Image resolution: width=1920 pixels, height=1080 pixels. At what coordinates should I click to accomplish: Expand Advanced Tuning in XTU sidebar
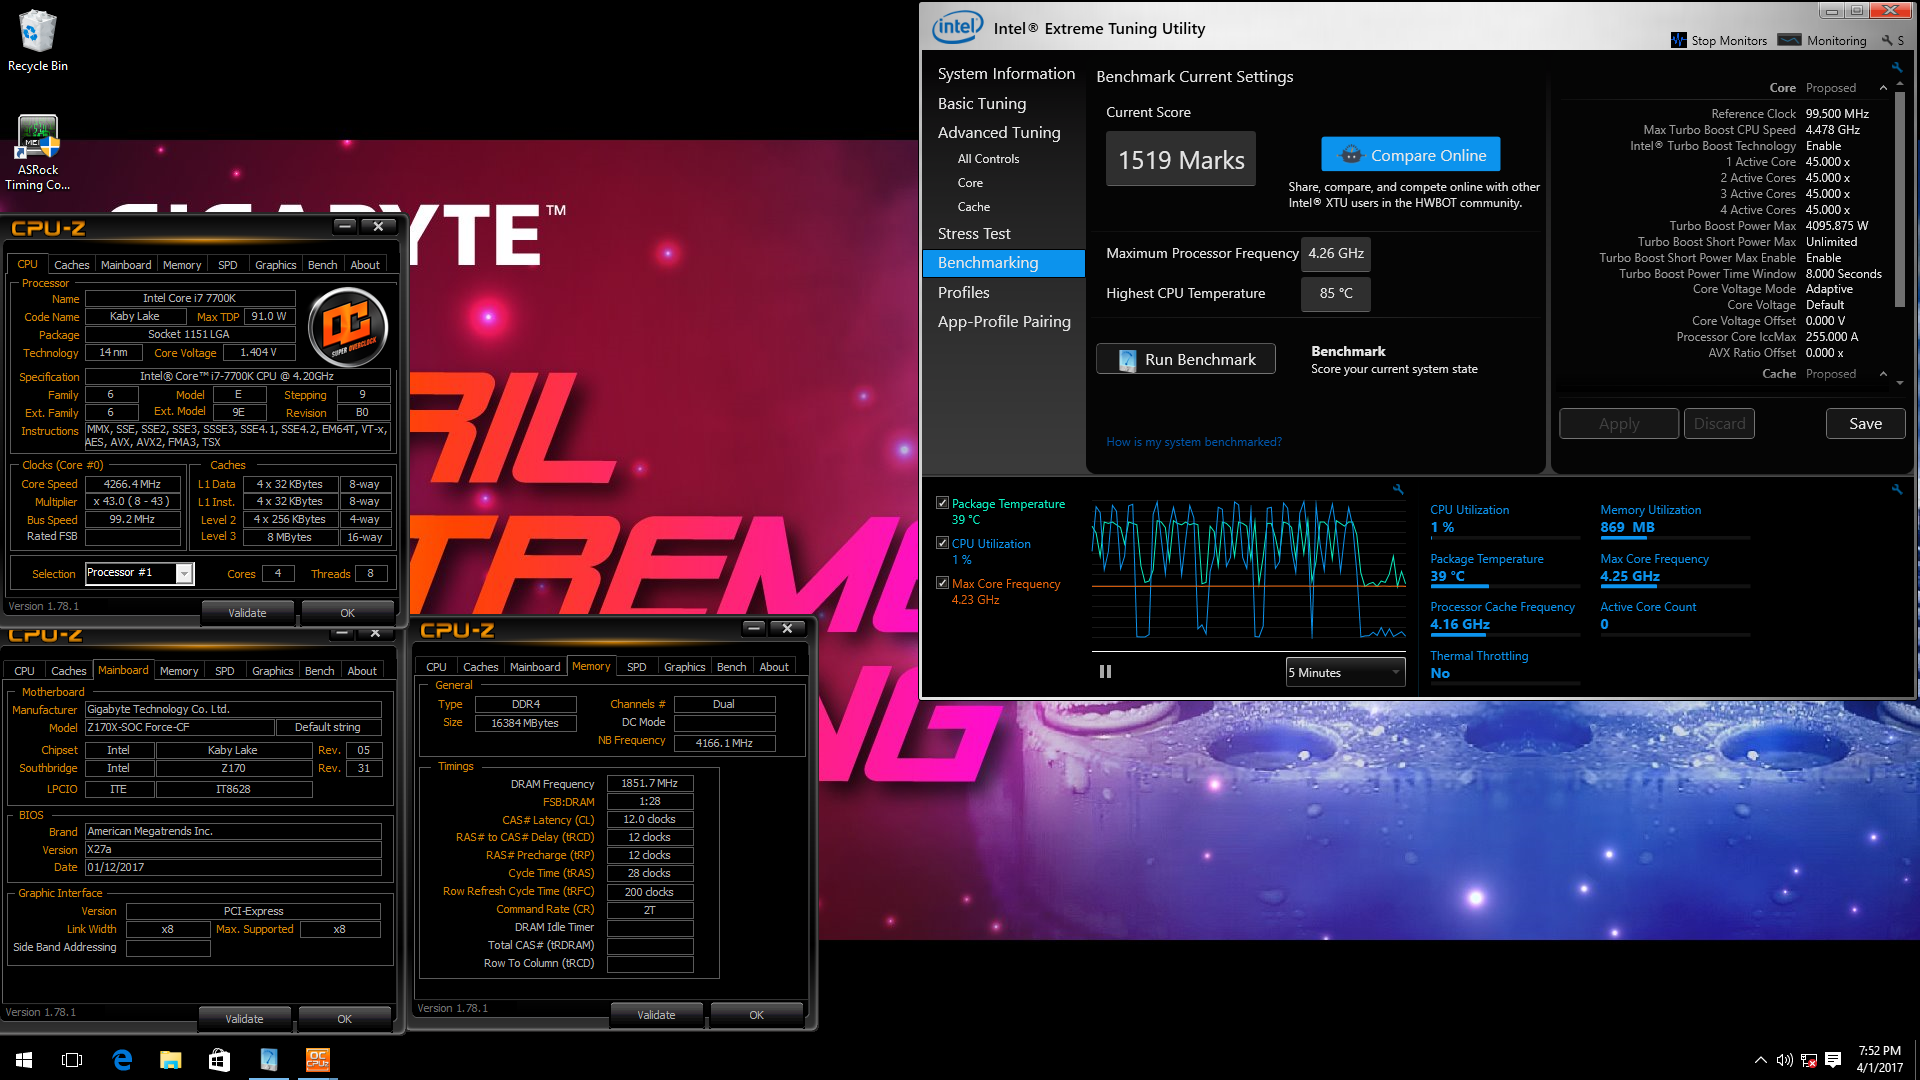coord(999,133)
